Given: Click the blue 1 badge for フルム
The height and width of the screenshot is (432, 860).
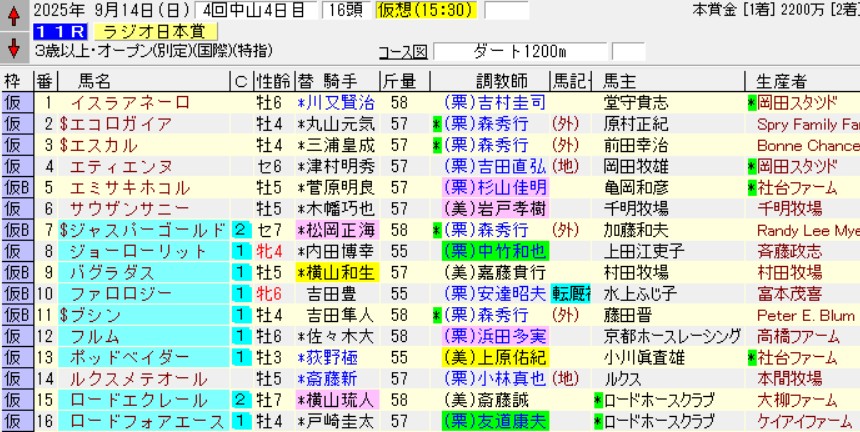Looking at the screenshot, I should click(x=240, y=336).
